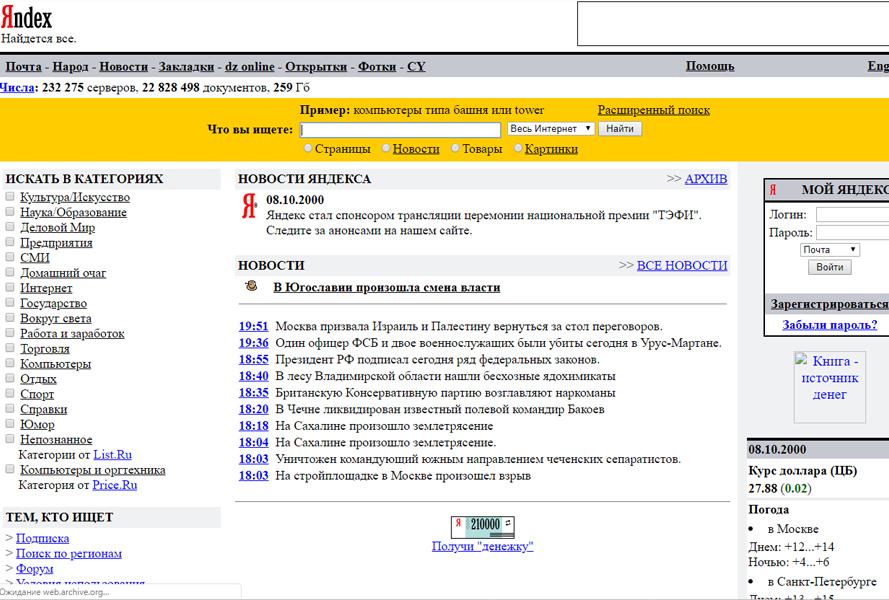889x600 pixels.
Task: Check the Культура/Искусство category checkbox
Action: (x=10, y=197)
